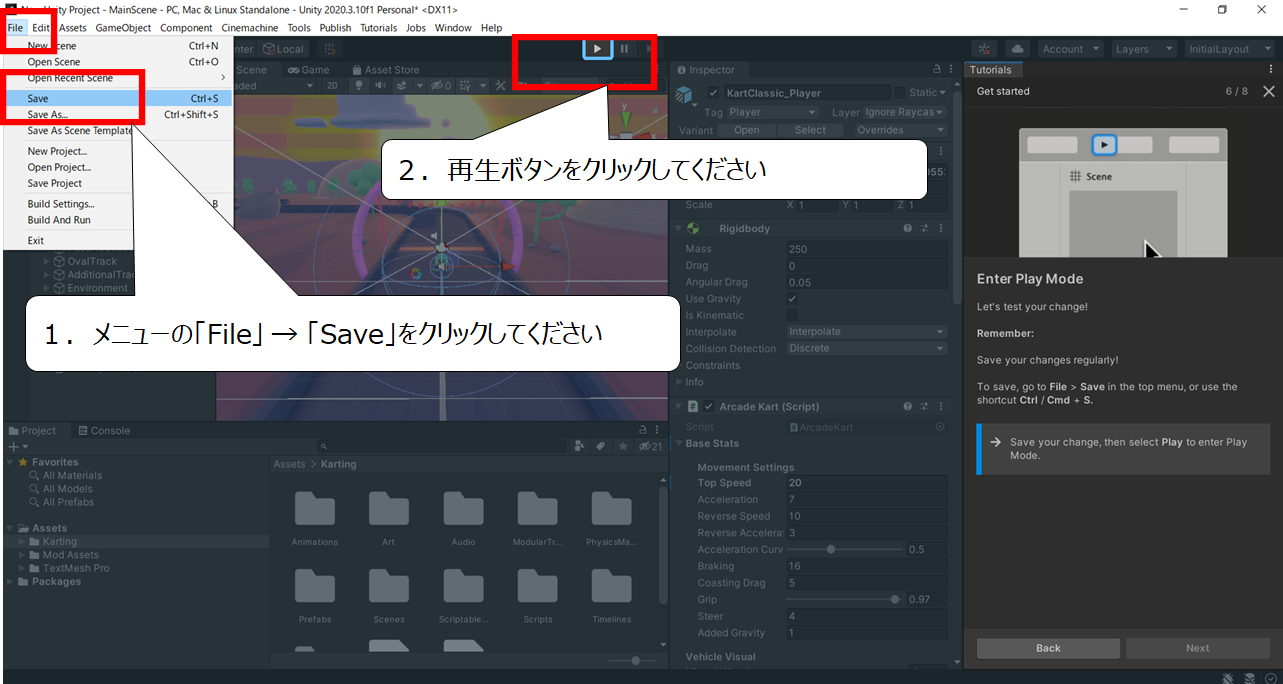Toggle scene lighting bulb icon
Viewport: 1283px width, 684px height.
[359, 86]
